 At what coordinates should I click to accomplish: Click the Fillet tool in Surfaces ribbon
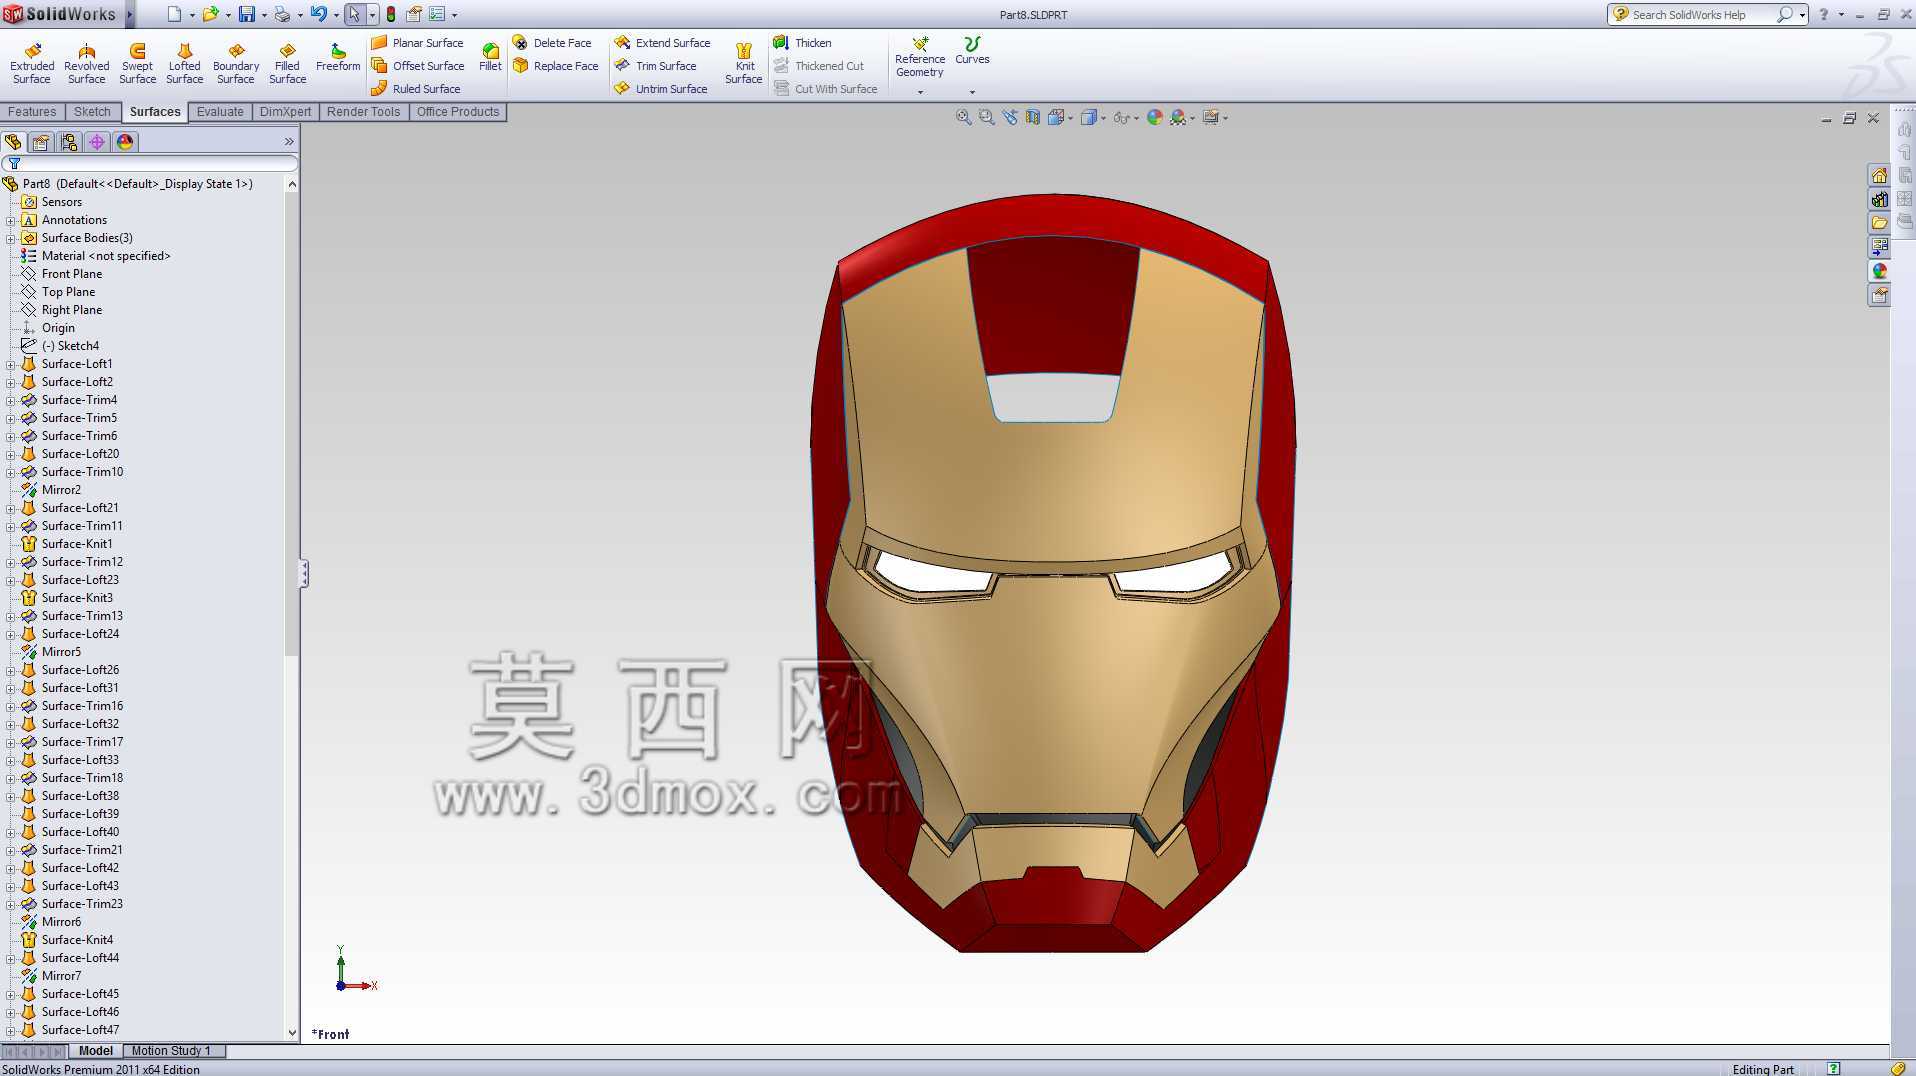490,57
